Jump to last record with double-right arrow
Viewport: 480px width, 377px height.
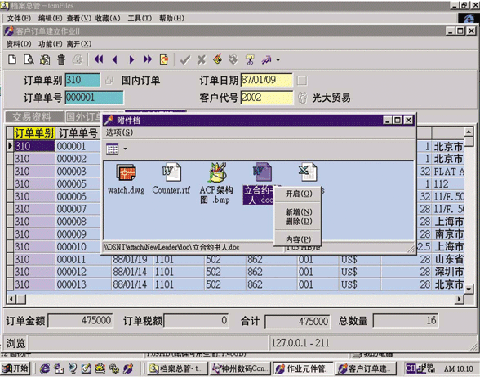click(x=147, y=60)
